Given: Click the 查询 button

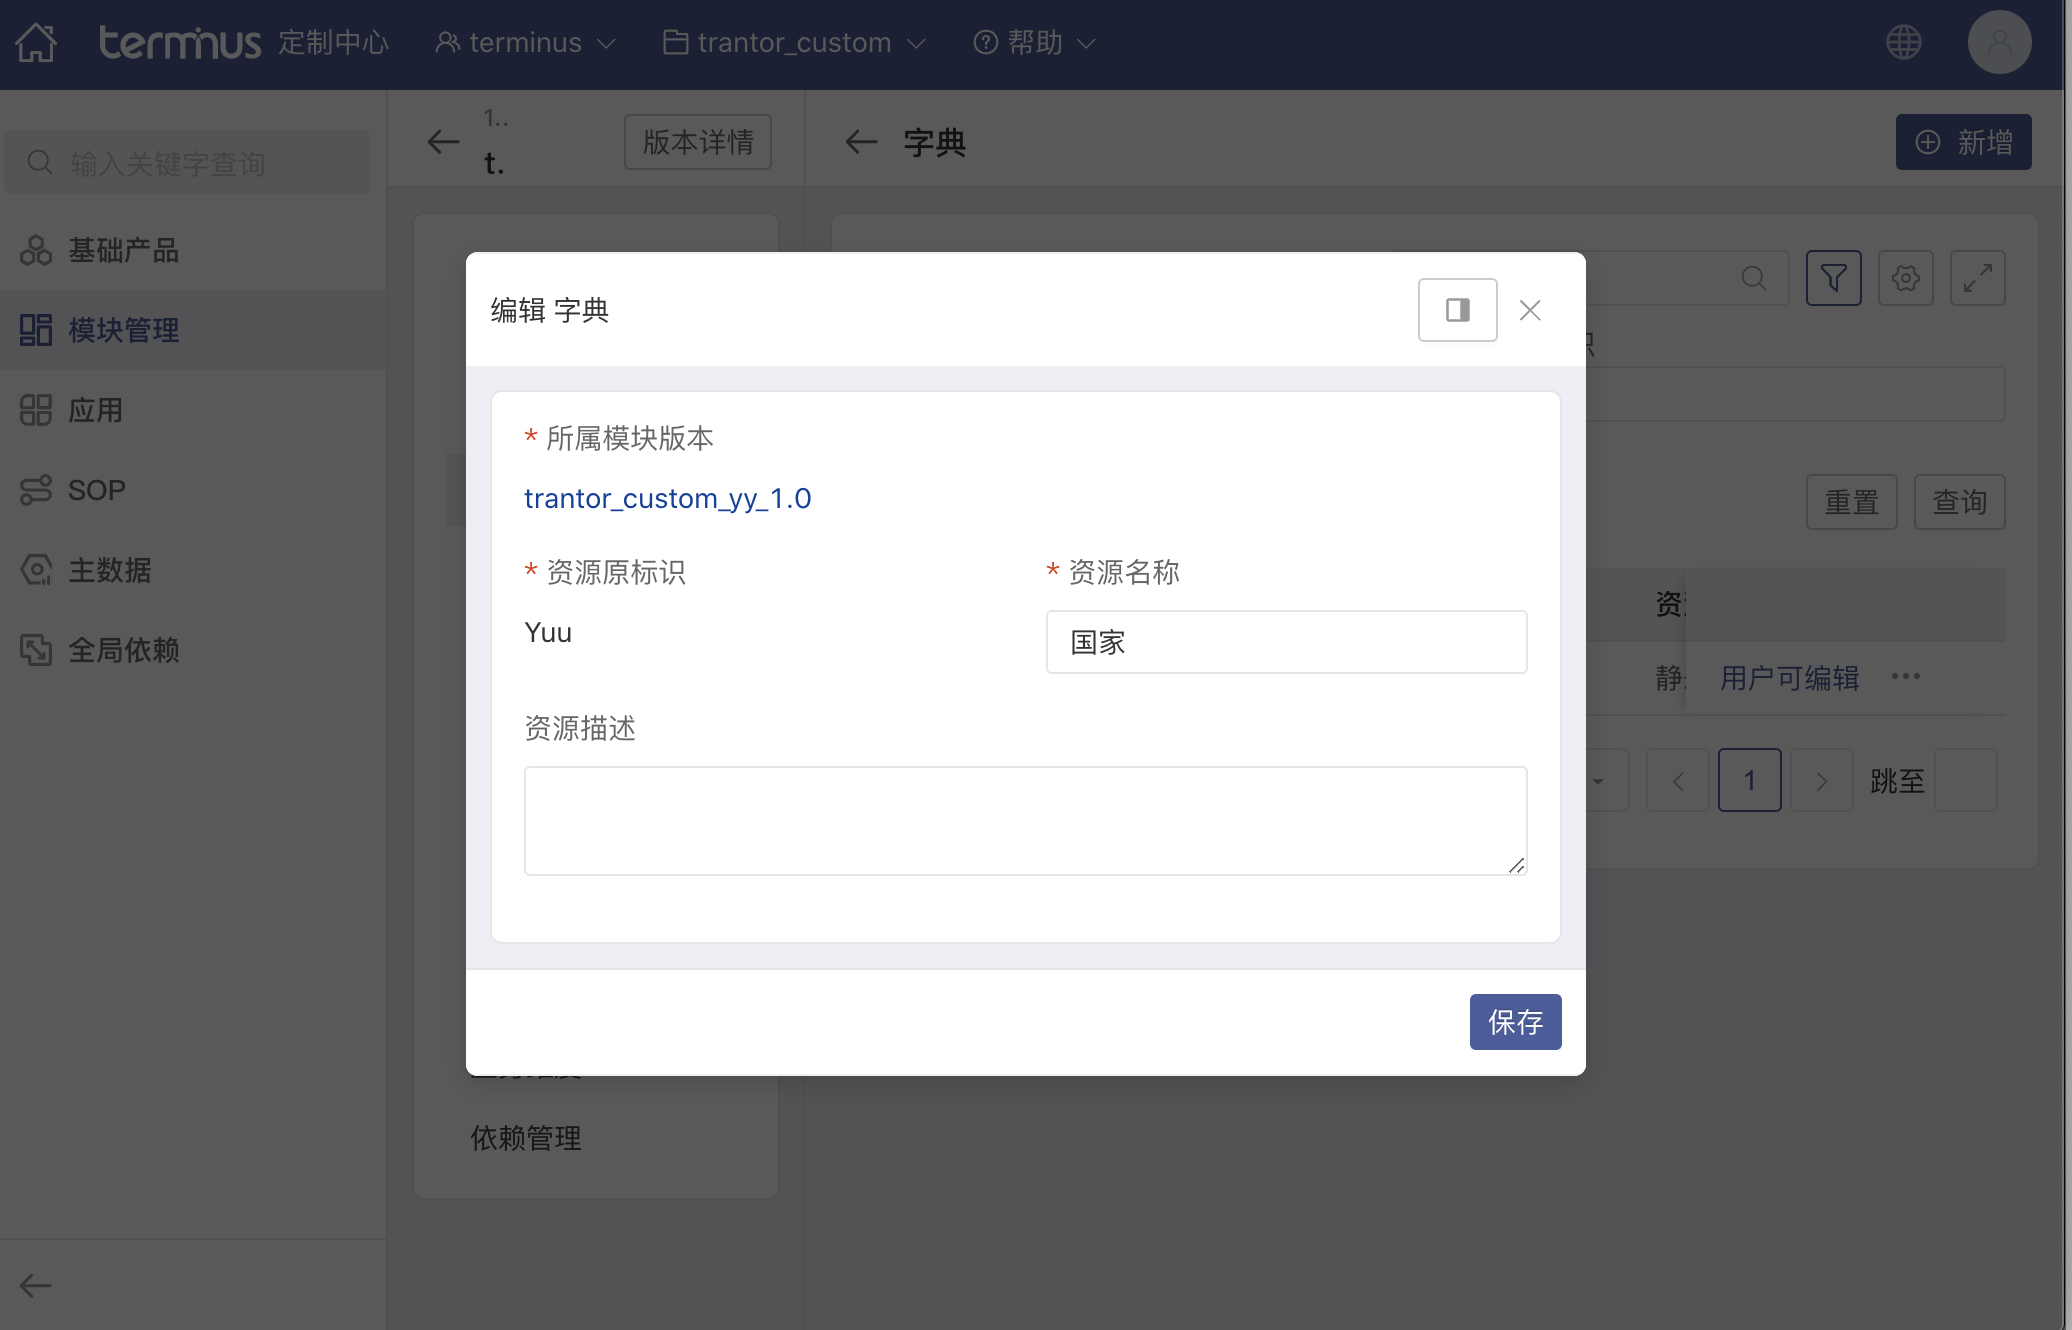Looking at the screenshot, I should pyautogui.click(x=1960, y=502).
